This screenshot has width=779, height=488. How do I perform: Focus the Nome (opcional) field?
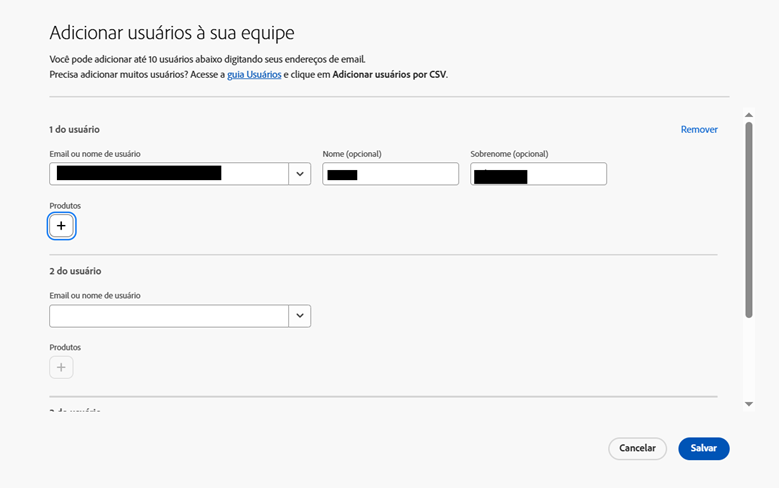pos(390,174)
